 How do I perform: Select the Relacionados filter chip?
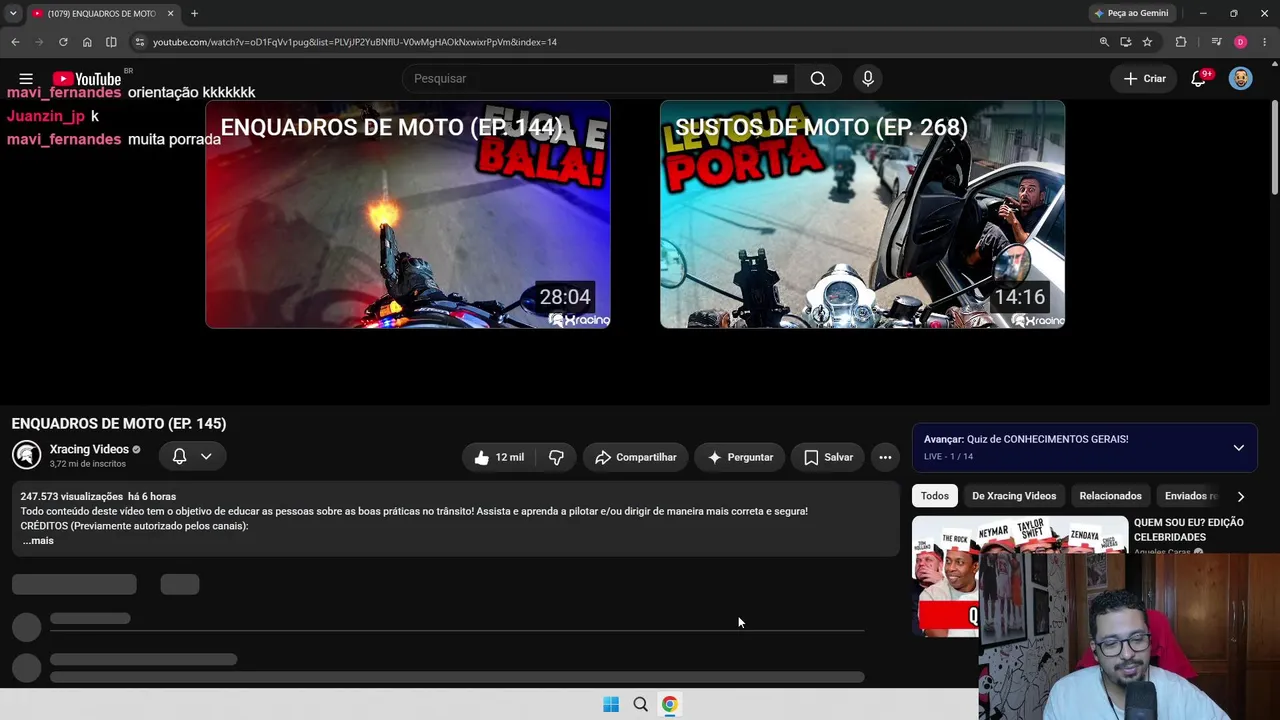click(1110, 496)
